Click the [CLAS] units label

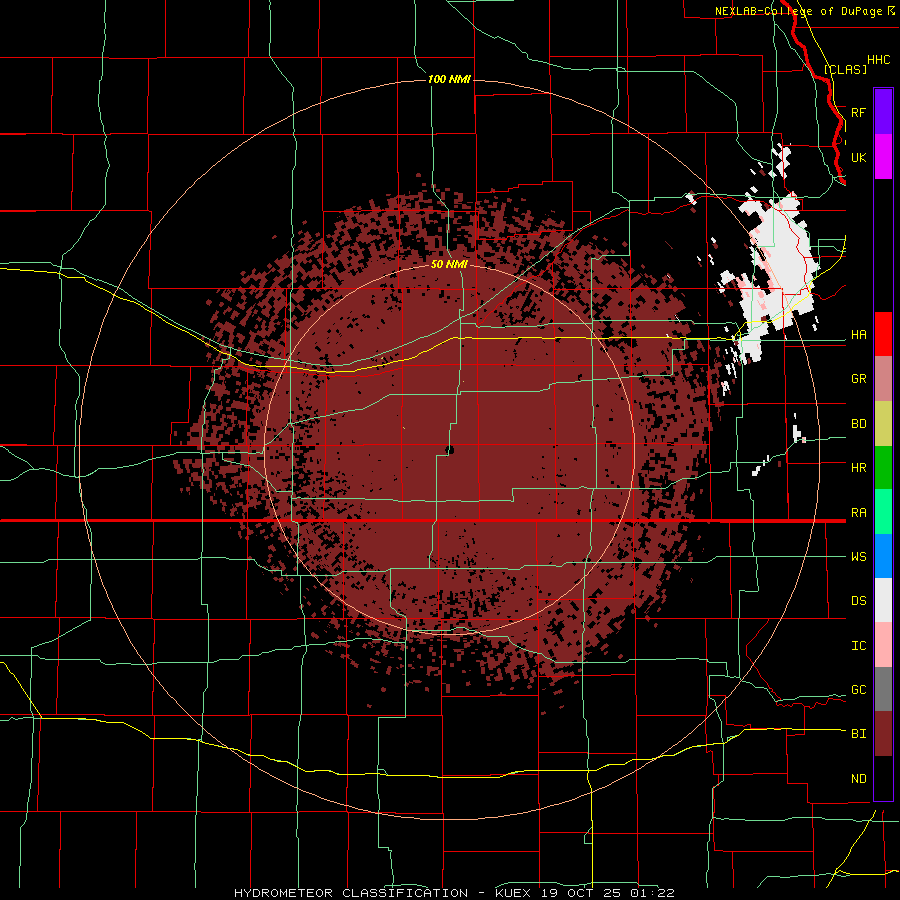845,69
